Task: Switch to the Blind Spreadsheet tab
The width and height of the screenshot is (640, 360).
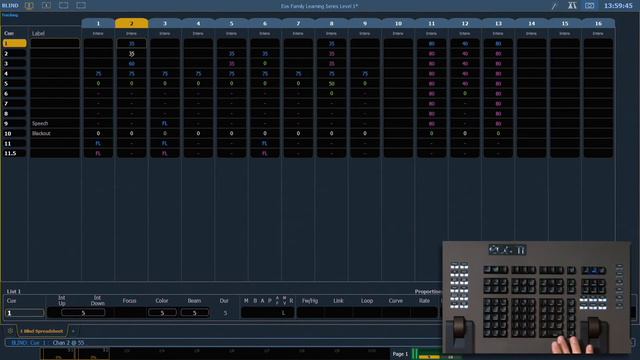Action: click(42, 331)
